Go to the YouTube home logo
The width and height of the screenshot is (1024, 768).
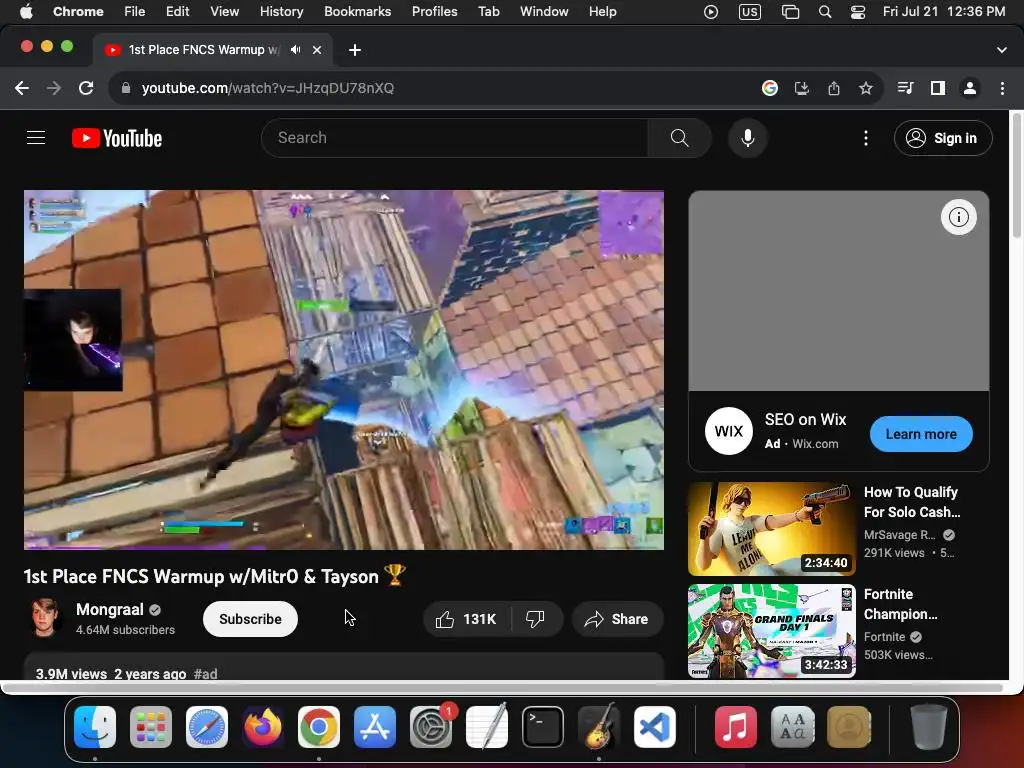coord(117,138)
